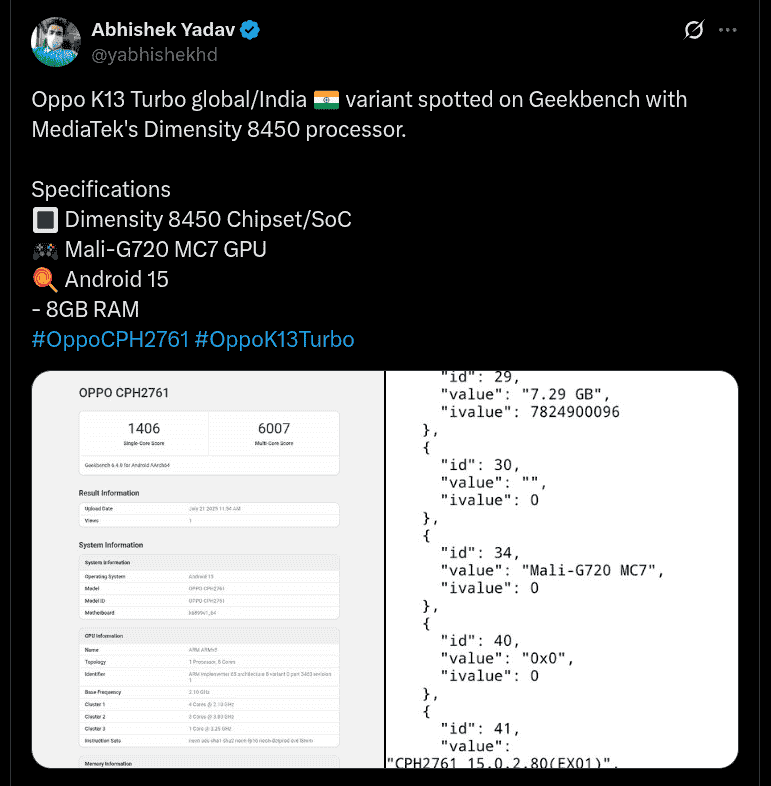Click the blue verified badge
This screenshot has height=786, width=771.
(249, 30)
